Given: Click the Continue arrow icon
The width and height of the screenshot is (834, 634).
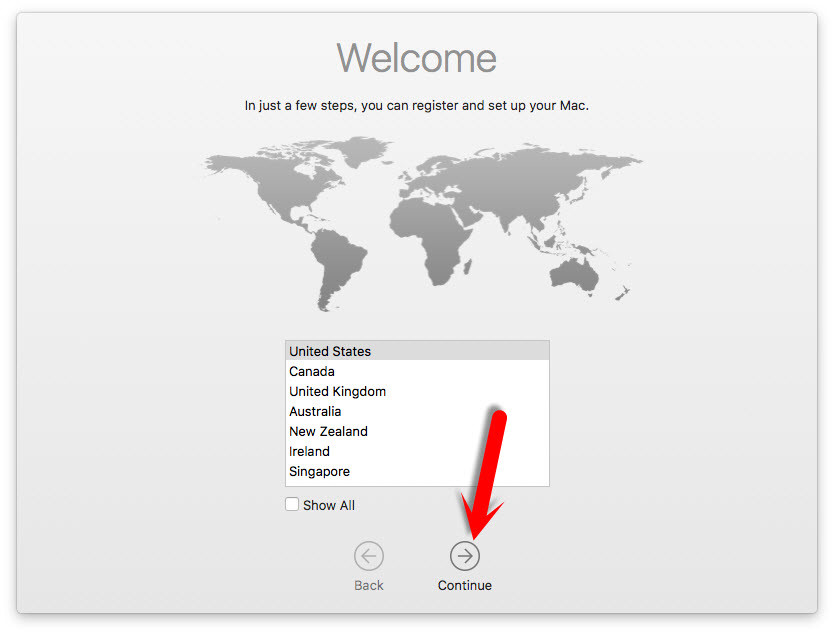Looking at the screenshot, I should (464, 556).
